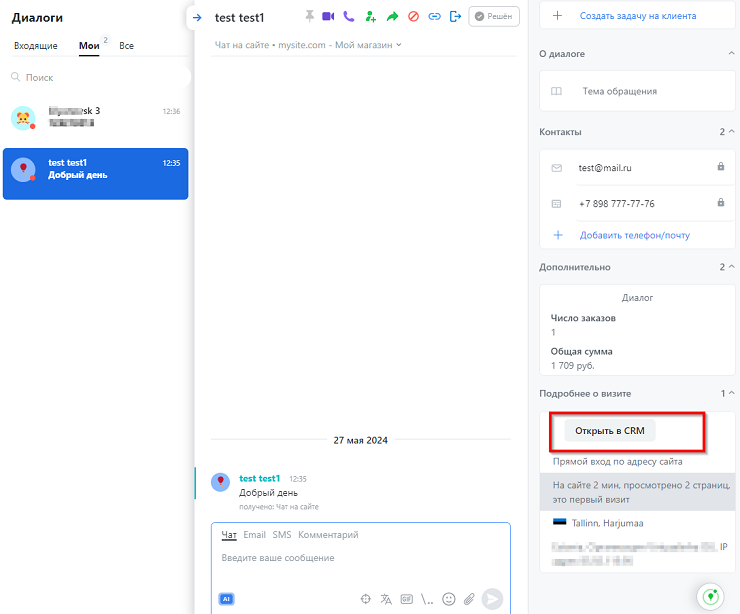740x614 pixels.
Task: Open the message translation tool
Action: (386, 598)
